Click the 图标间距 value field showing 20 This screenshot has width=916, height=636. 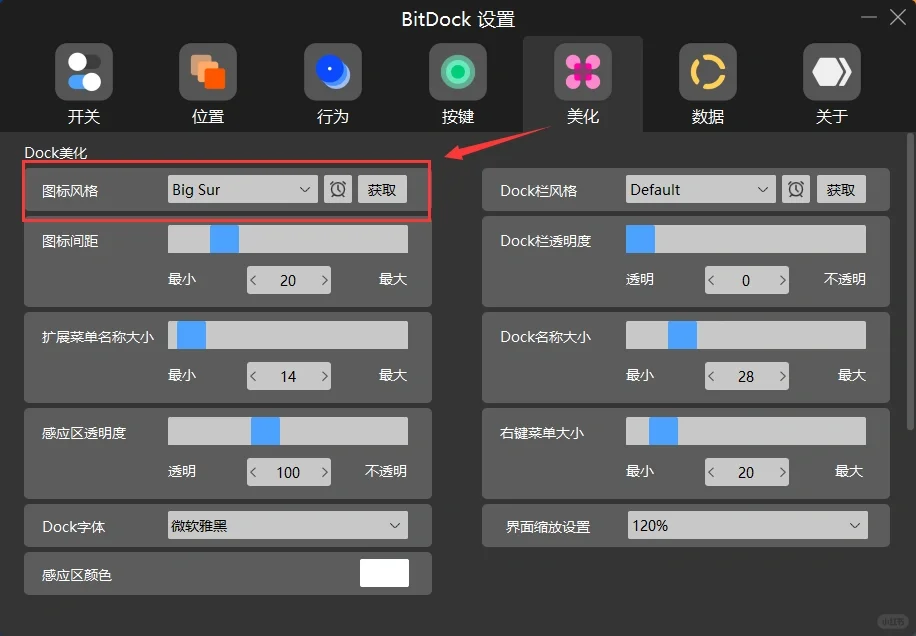[289, 280]
